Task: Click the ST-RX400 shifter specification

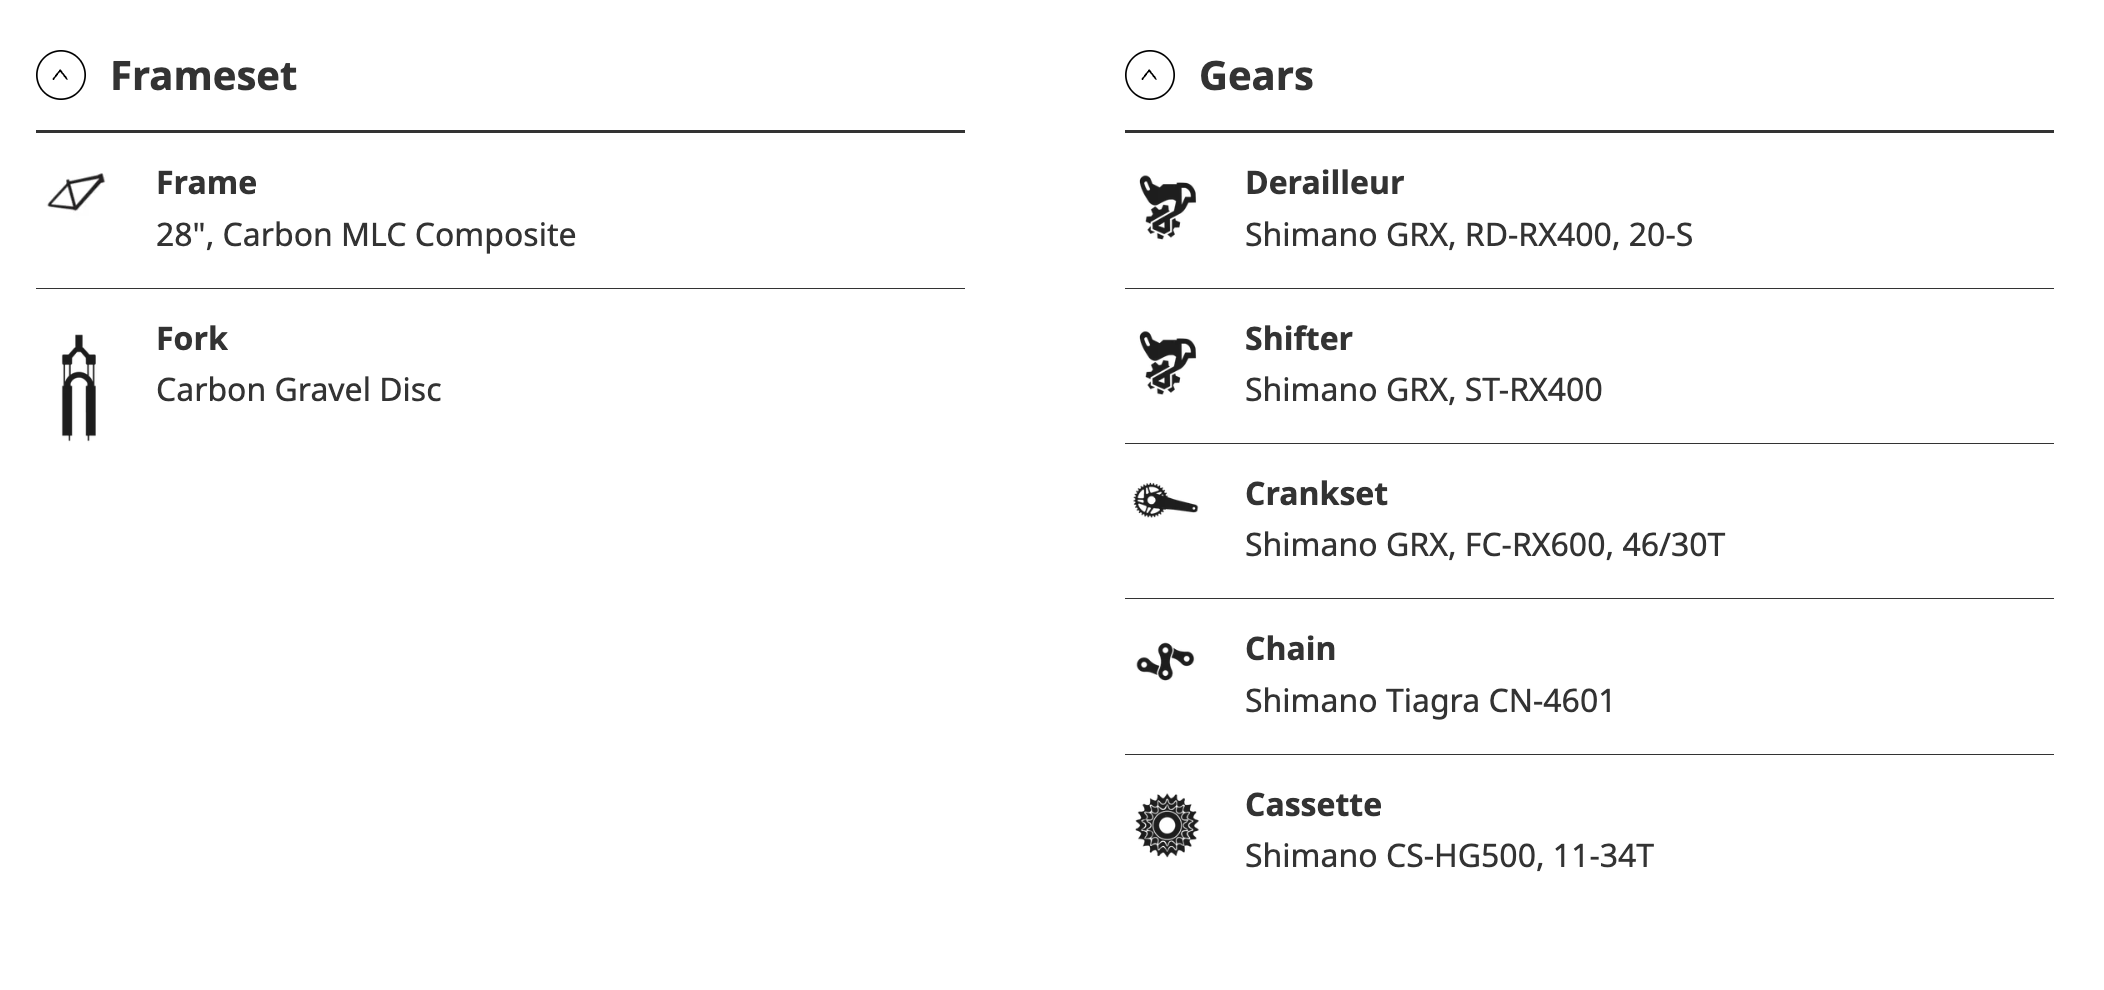Action: [1423, 390]
